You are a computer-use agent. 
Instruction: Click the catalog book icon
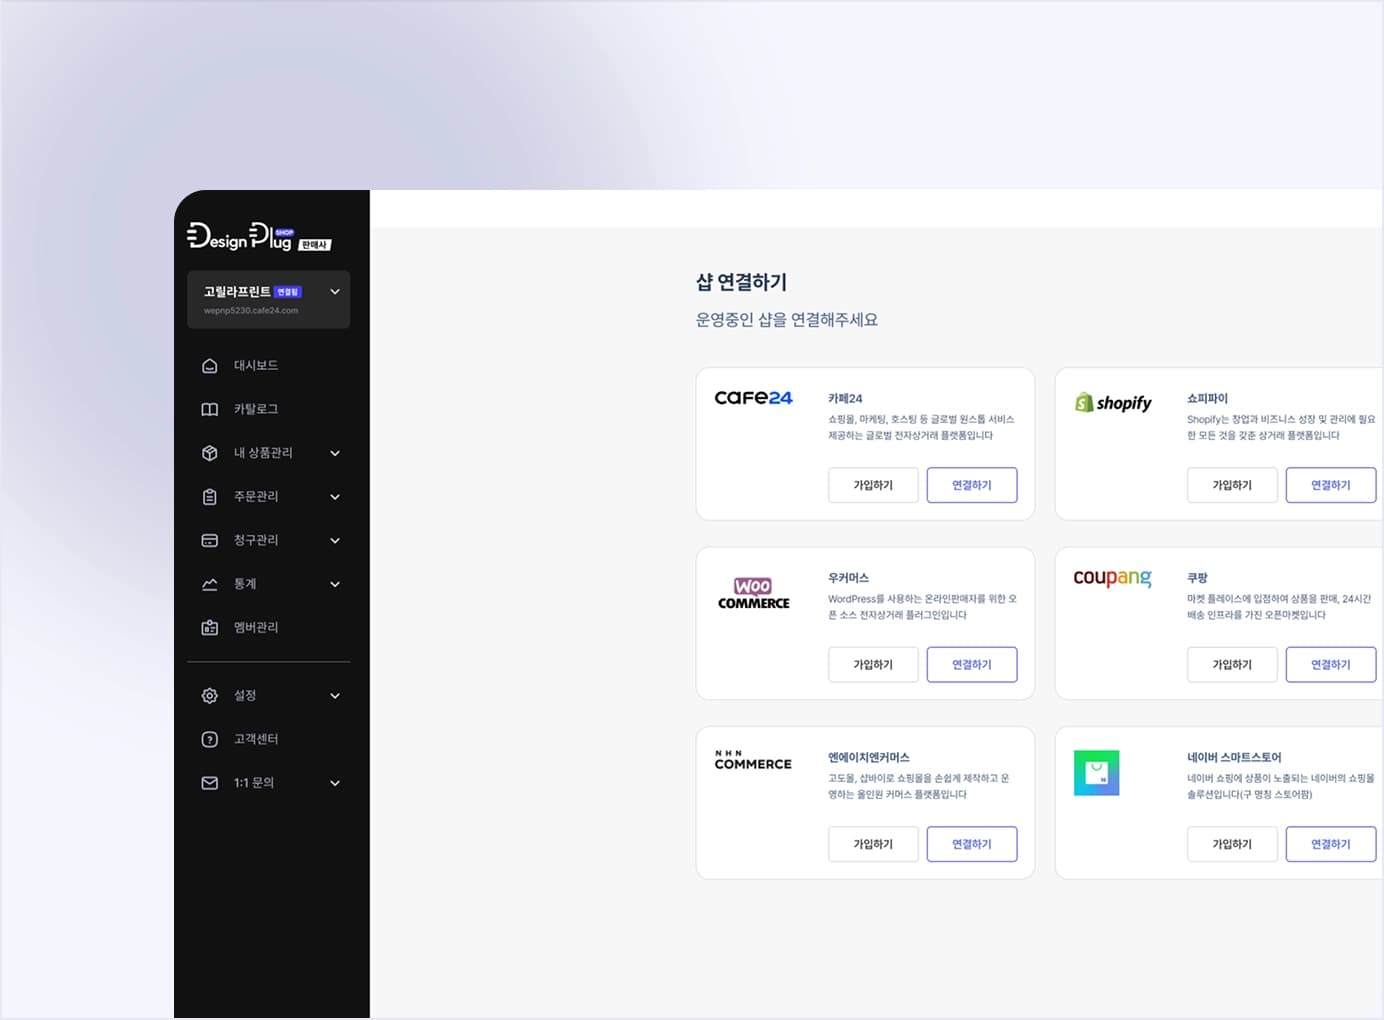click(210, 409)
